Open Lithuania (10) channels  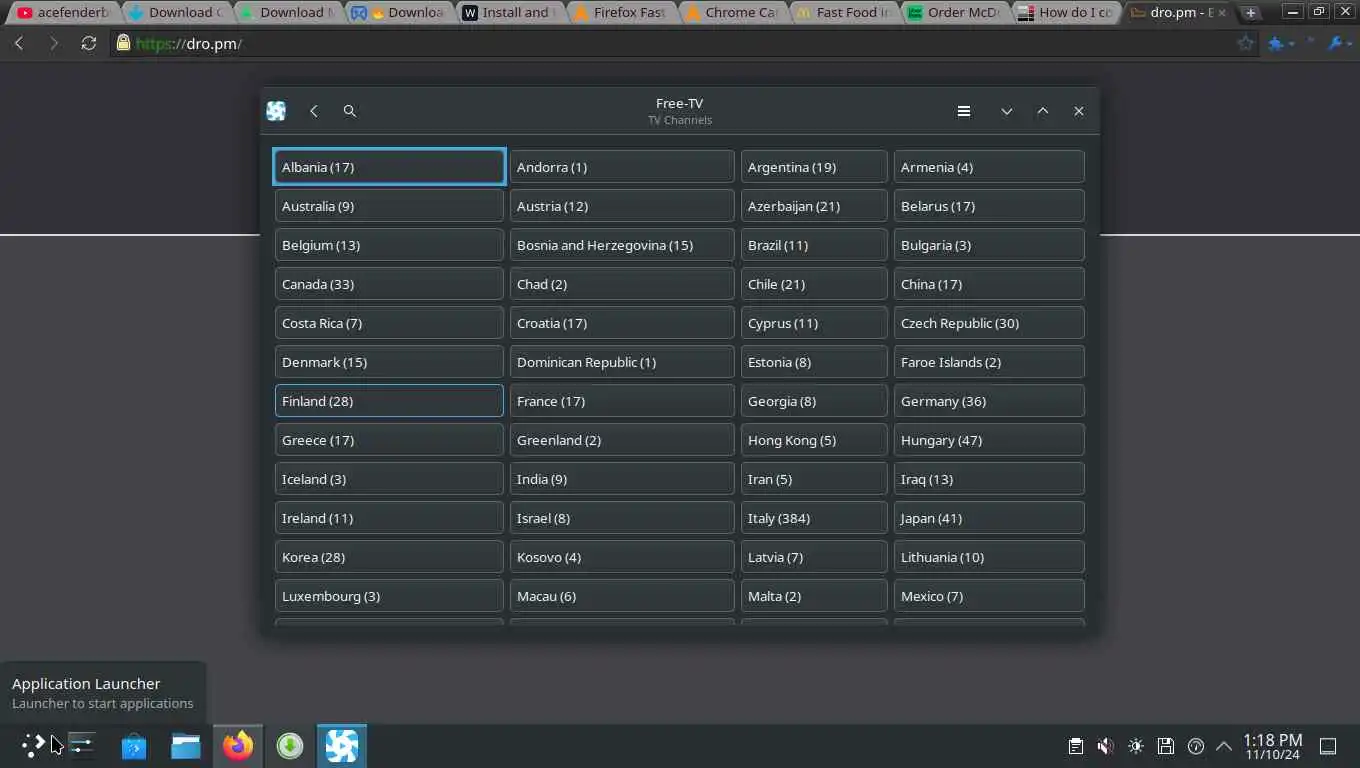[989, 557]
